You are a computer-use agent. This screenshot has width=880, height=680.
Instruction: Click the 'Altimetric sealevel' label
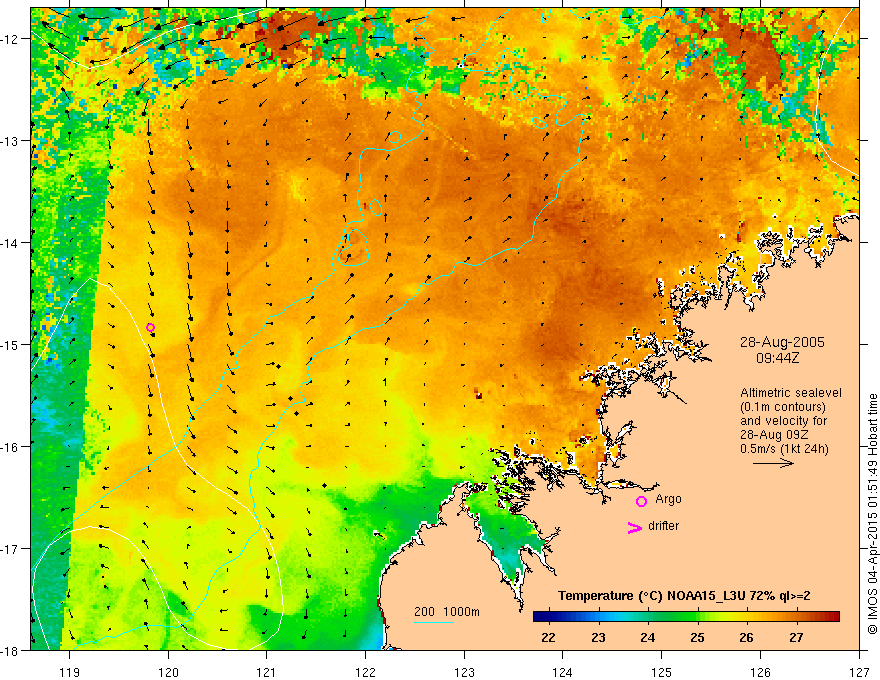tap(791, 393)
